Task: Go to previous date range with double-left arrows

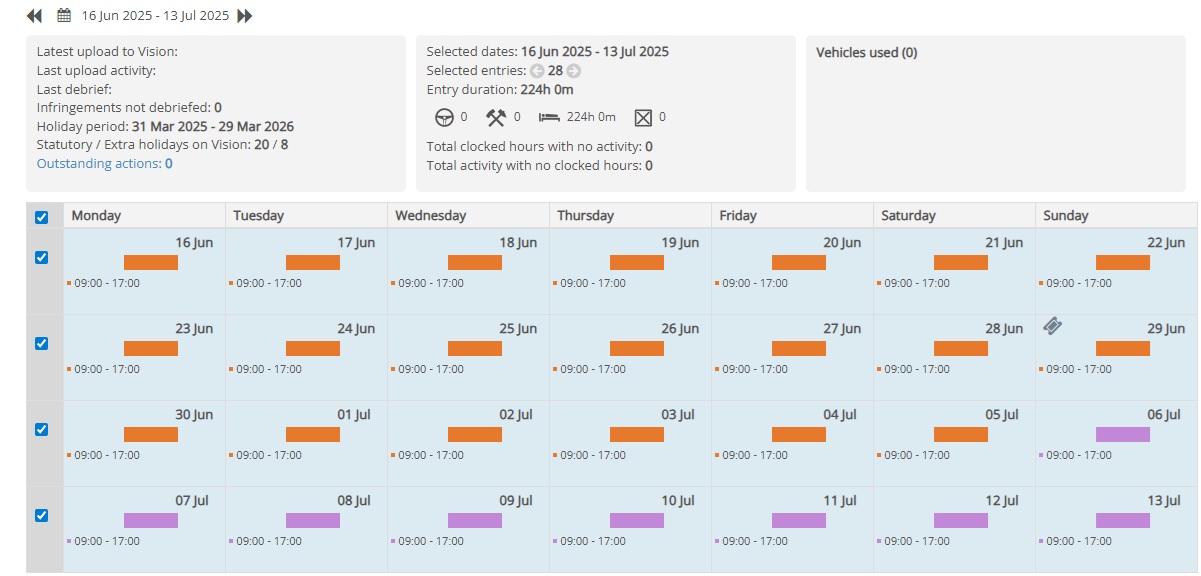Action: pos(34,16)
